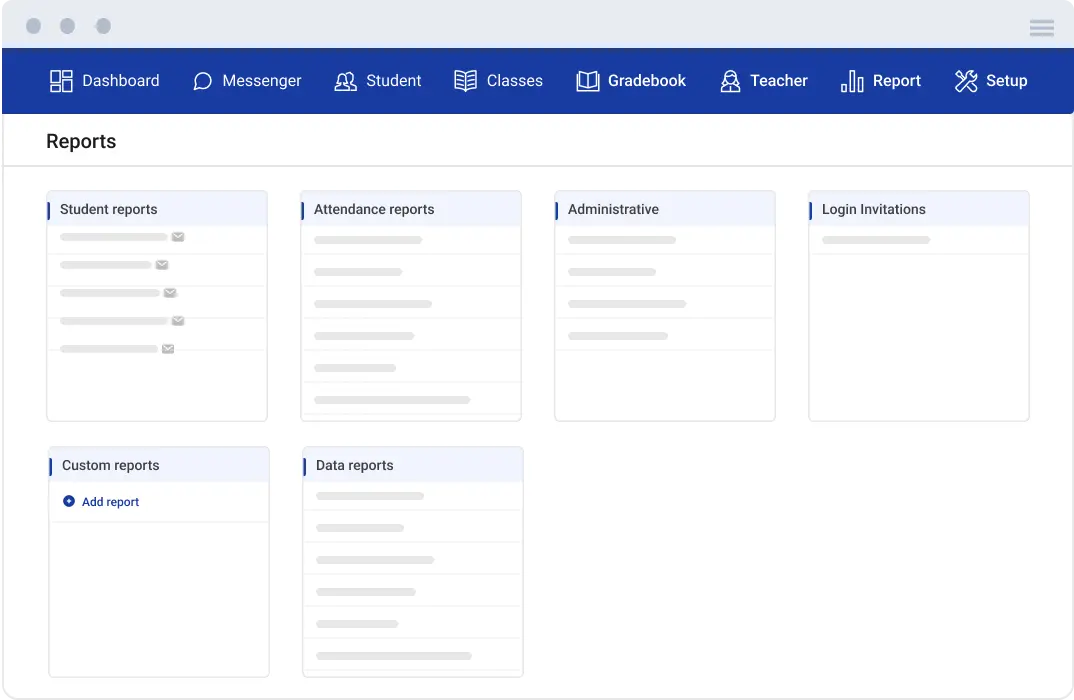Click envelope icon on last Student report
Screen dimensions: 1074x700
[x=168, y=349]
